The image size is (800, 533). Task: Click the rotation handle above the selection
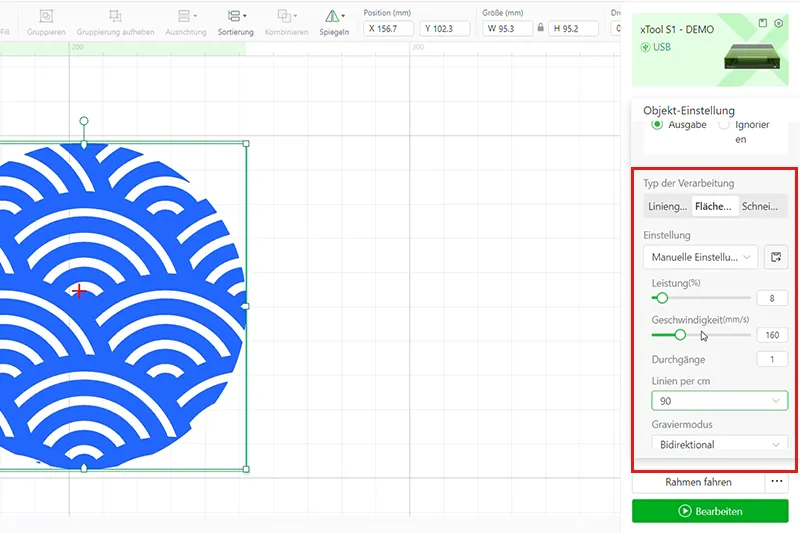(84, 121)
